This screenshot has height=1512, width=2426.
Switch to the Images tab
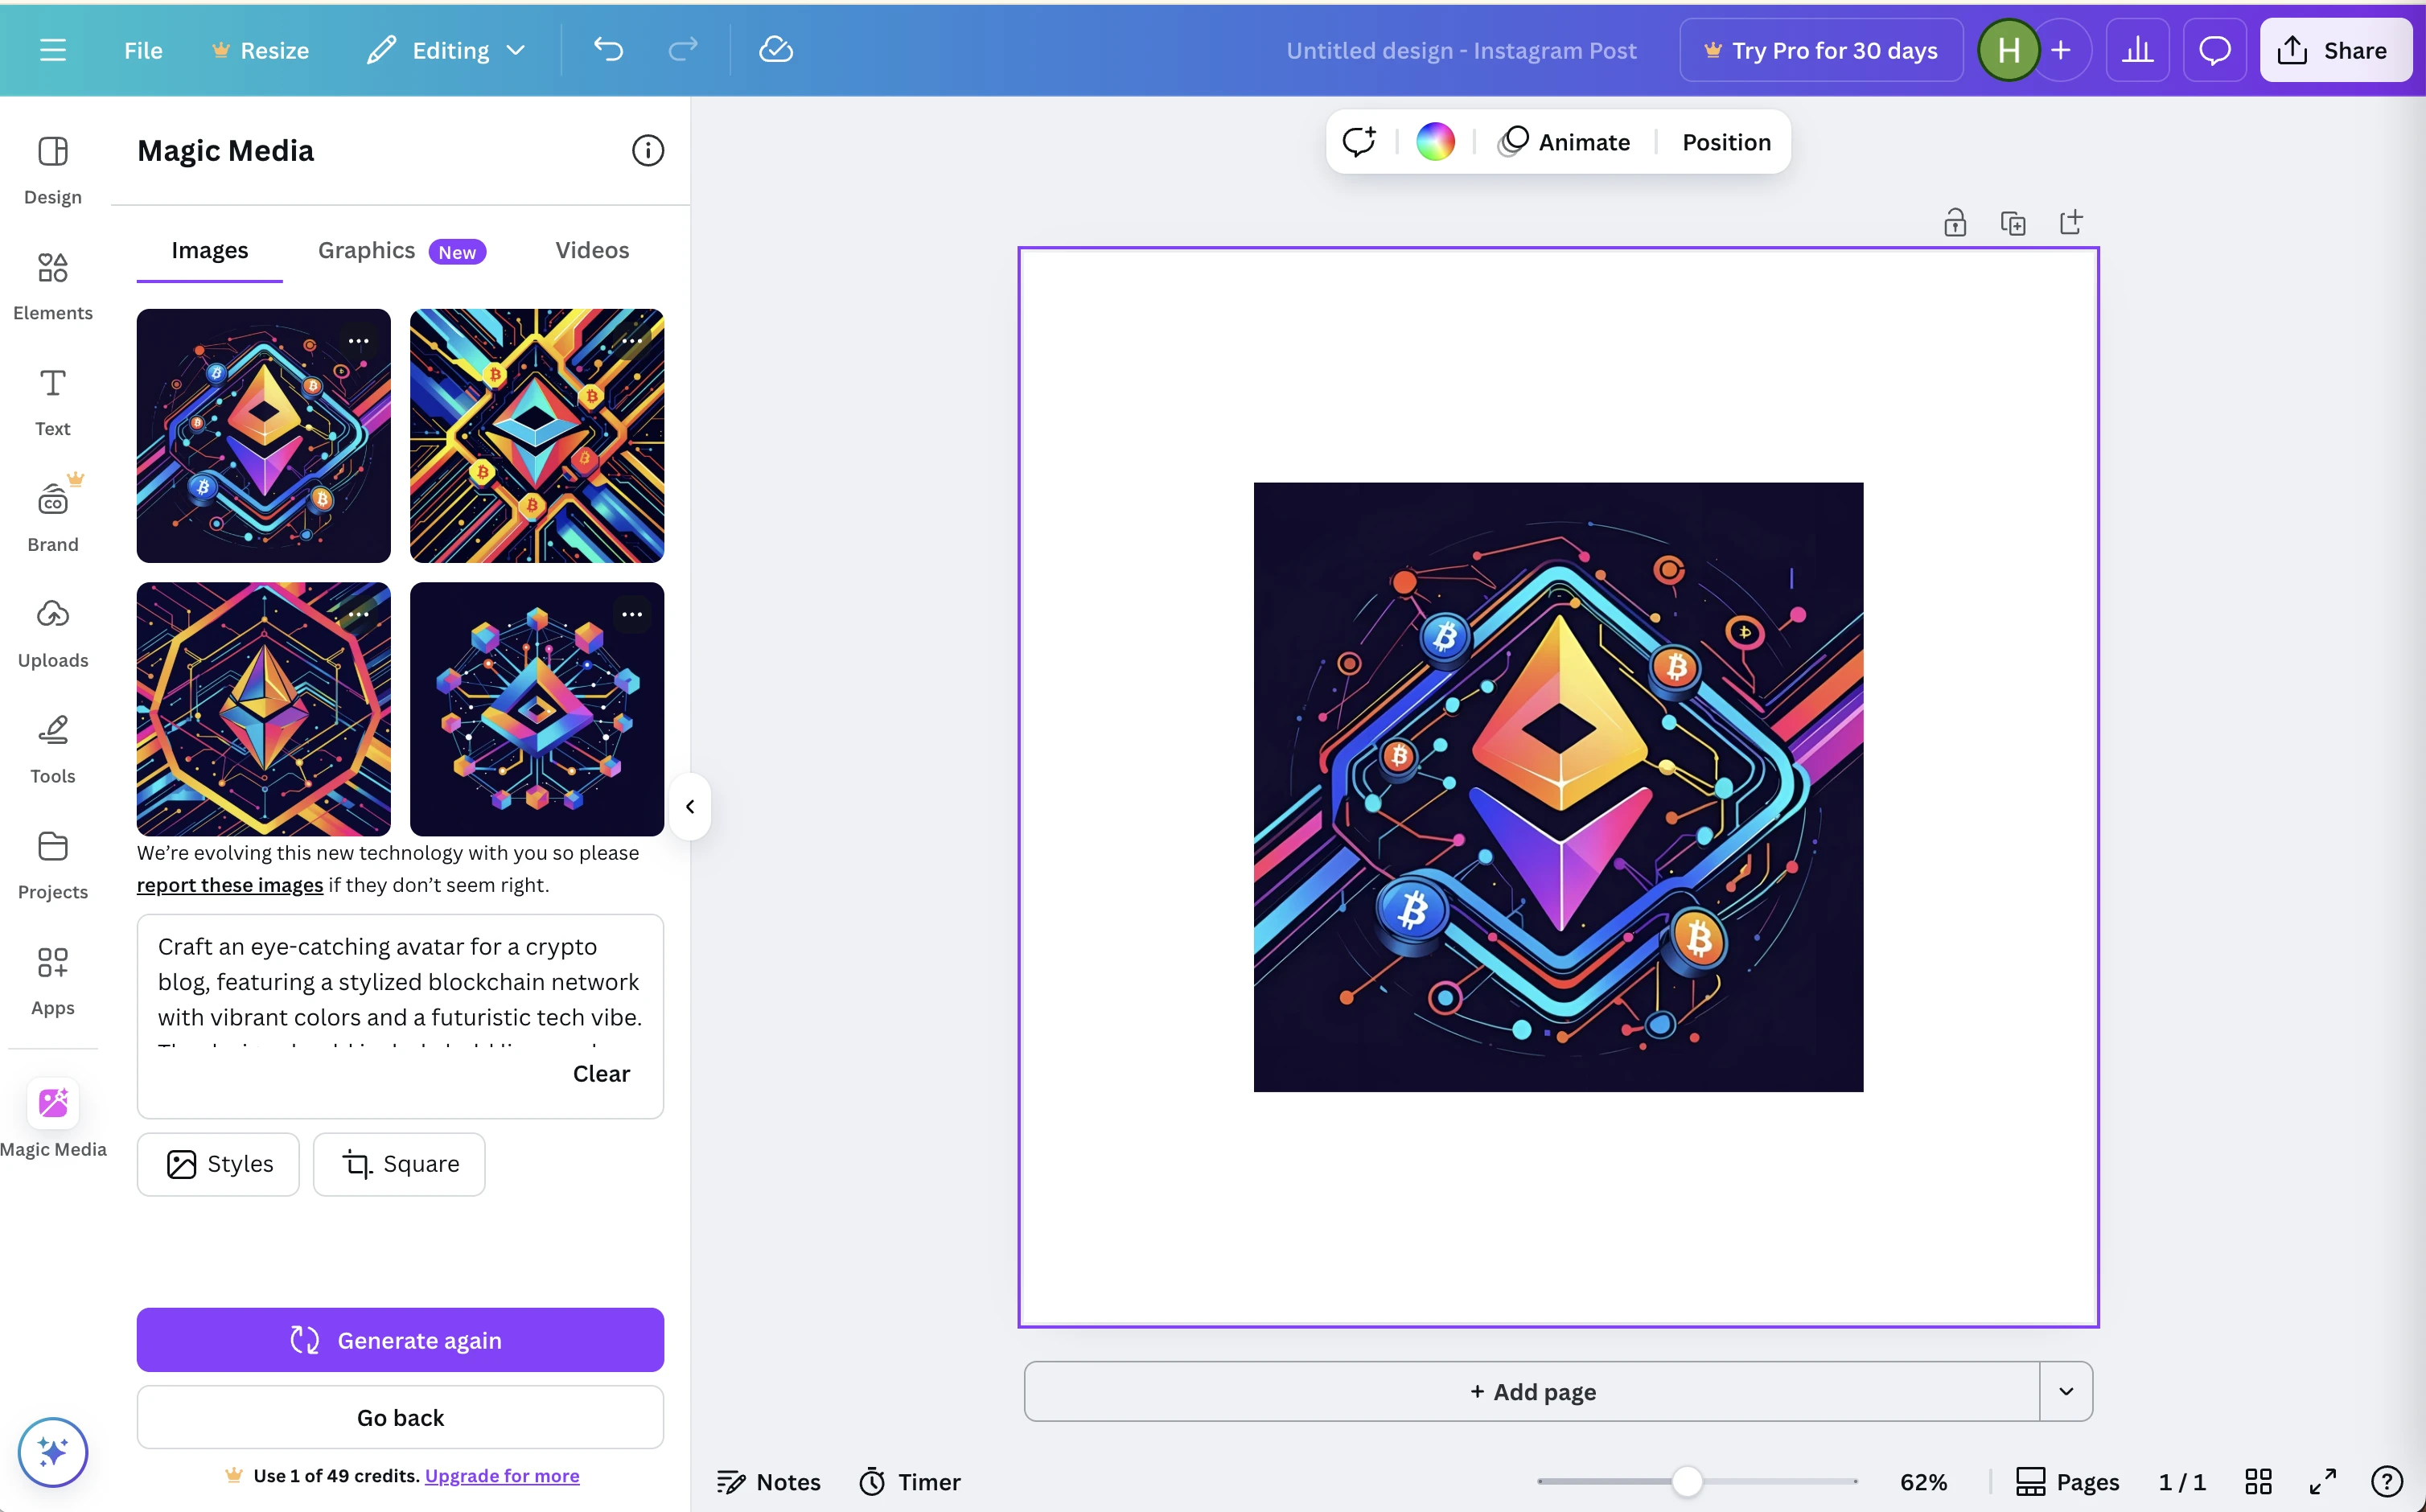pyautogui.click(x=209, y=250)
